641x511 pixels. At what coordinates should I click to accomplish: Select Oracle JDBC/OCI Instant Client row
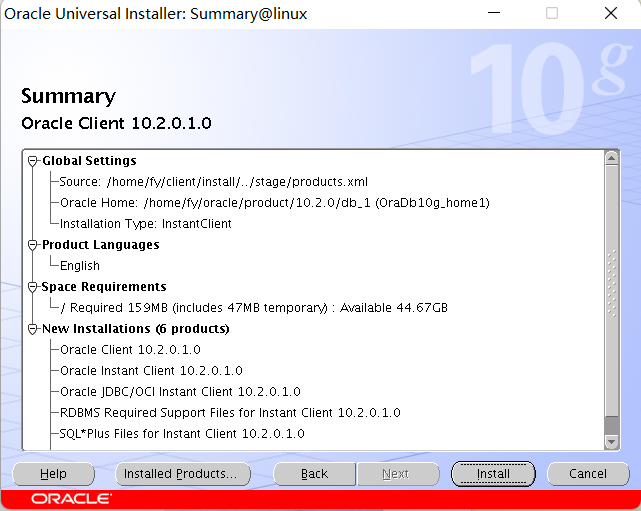(x=180, y=392)
